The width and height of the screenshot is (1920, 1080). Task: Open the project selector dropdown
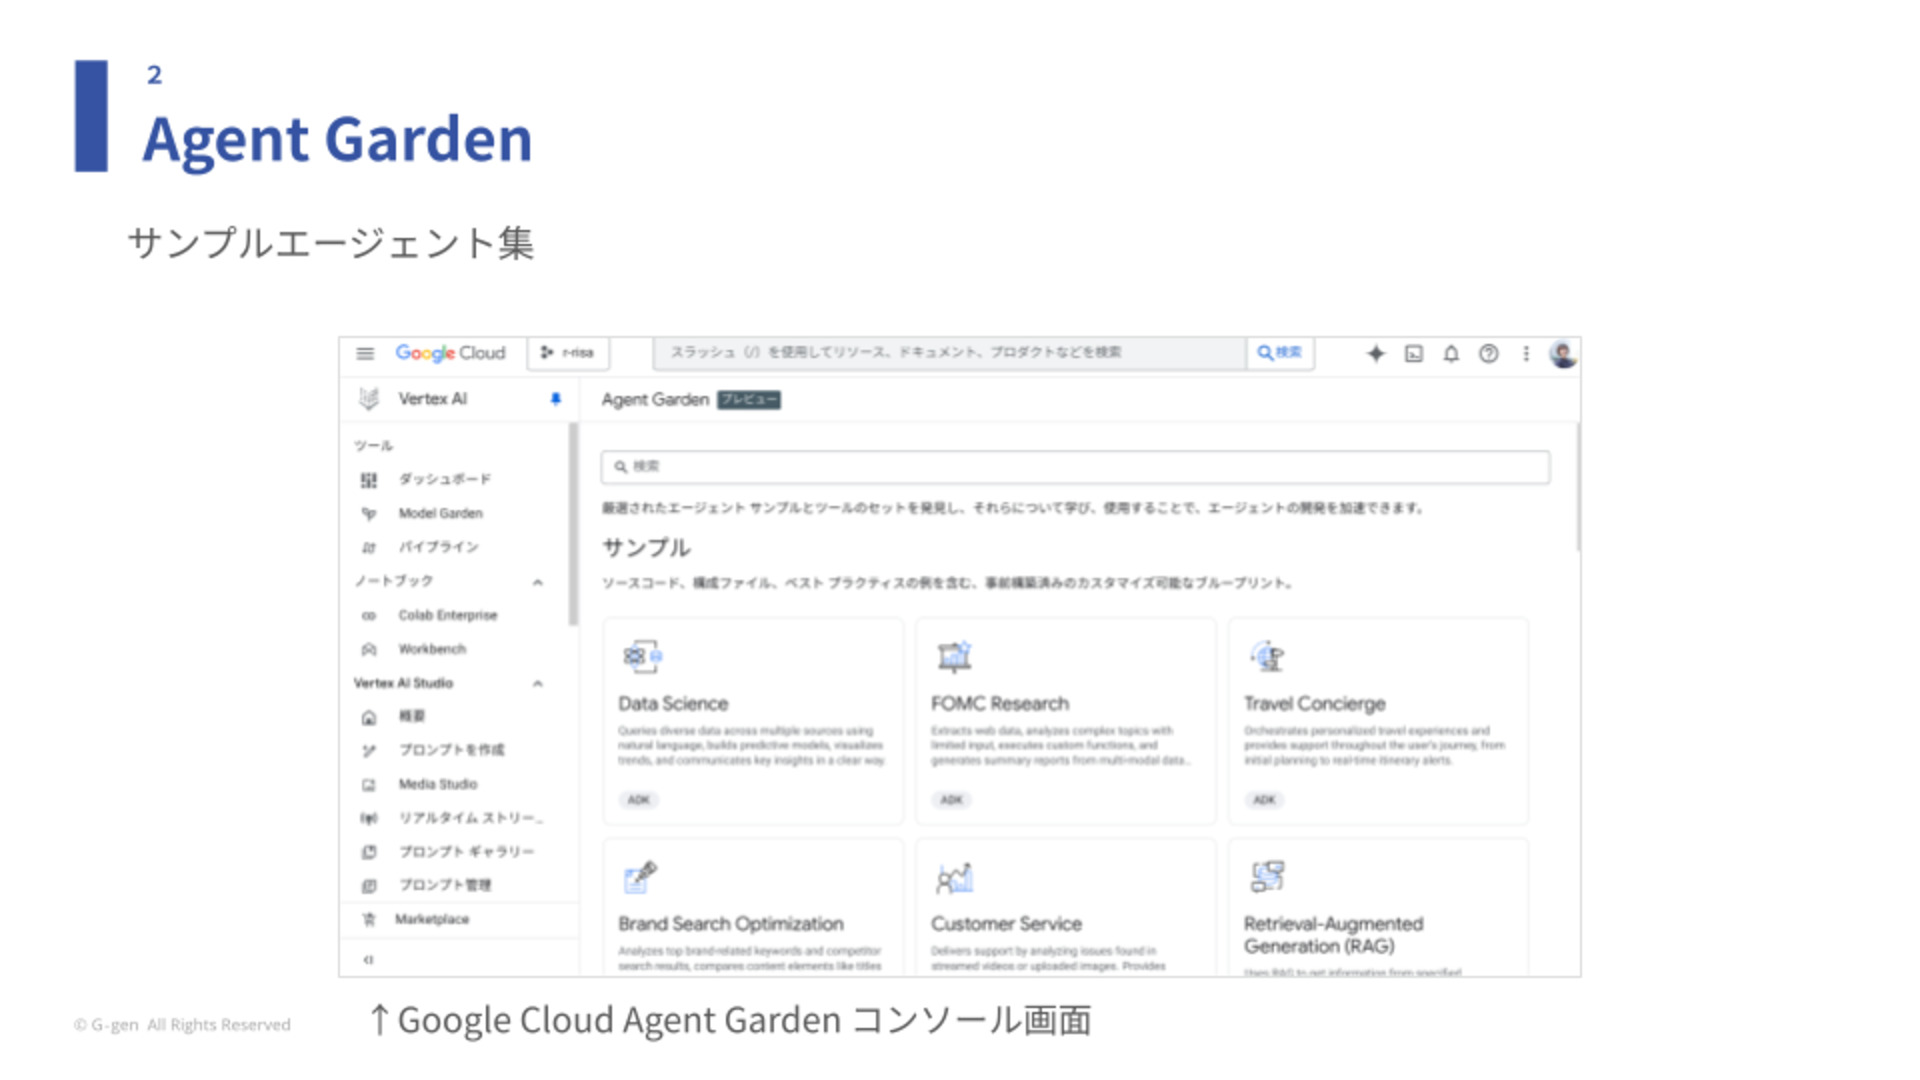pyautogui.click(x=568, y=353)
